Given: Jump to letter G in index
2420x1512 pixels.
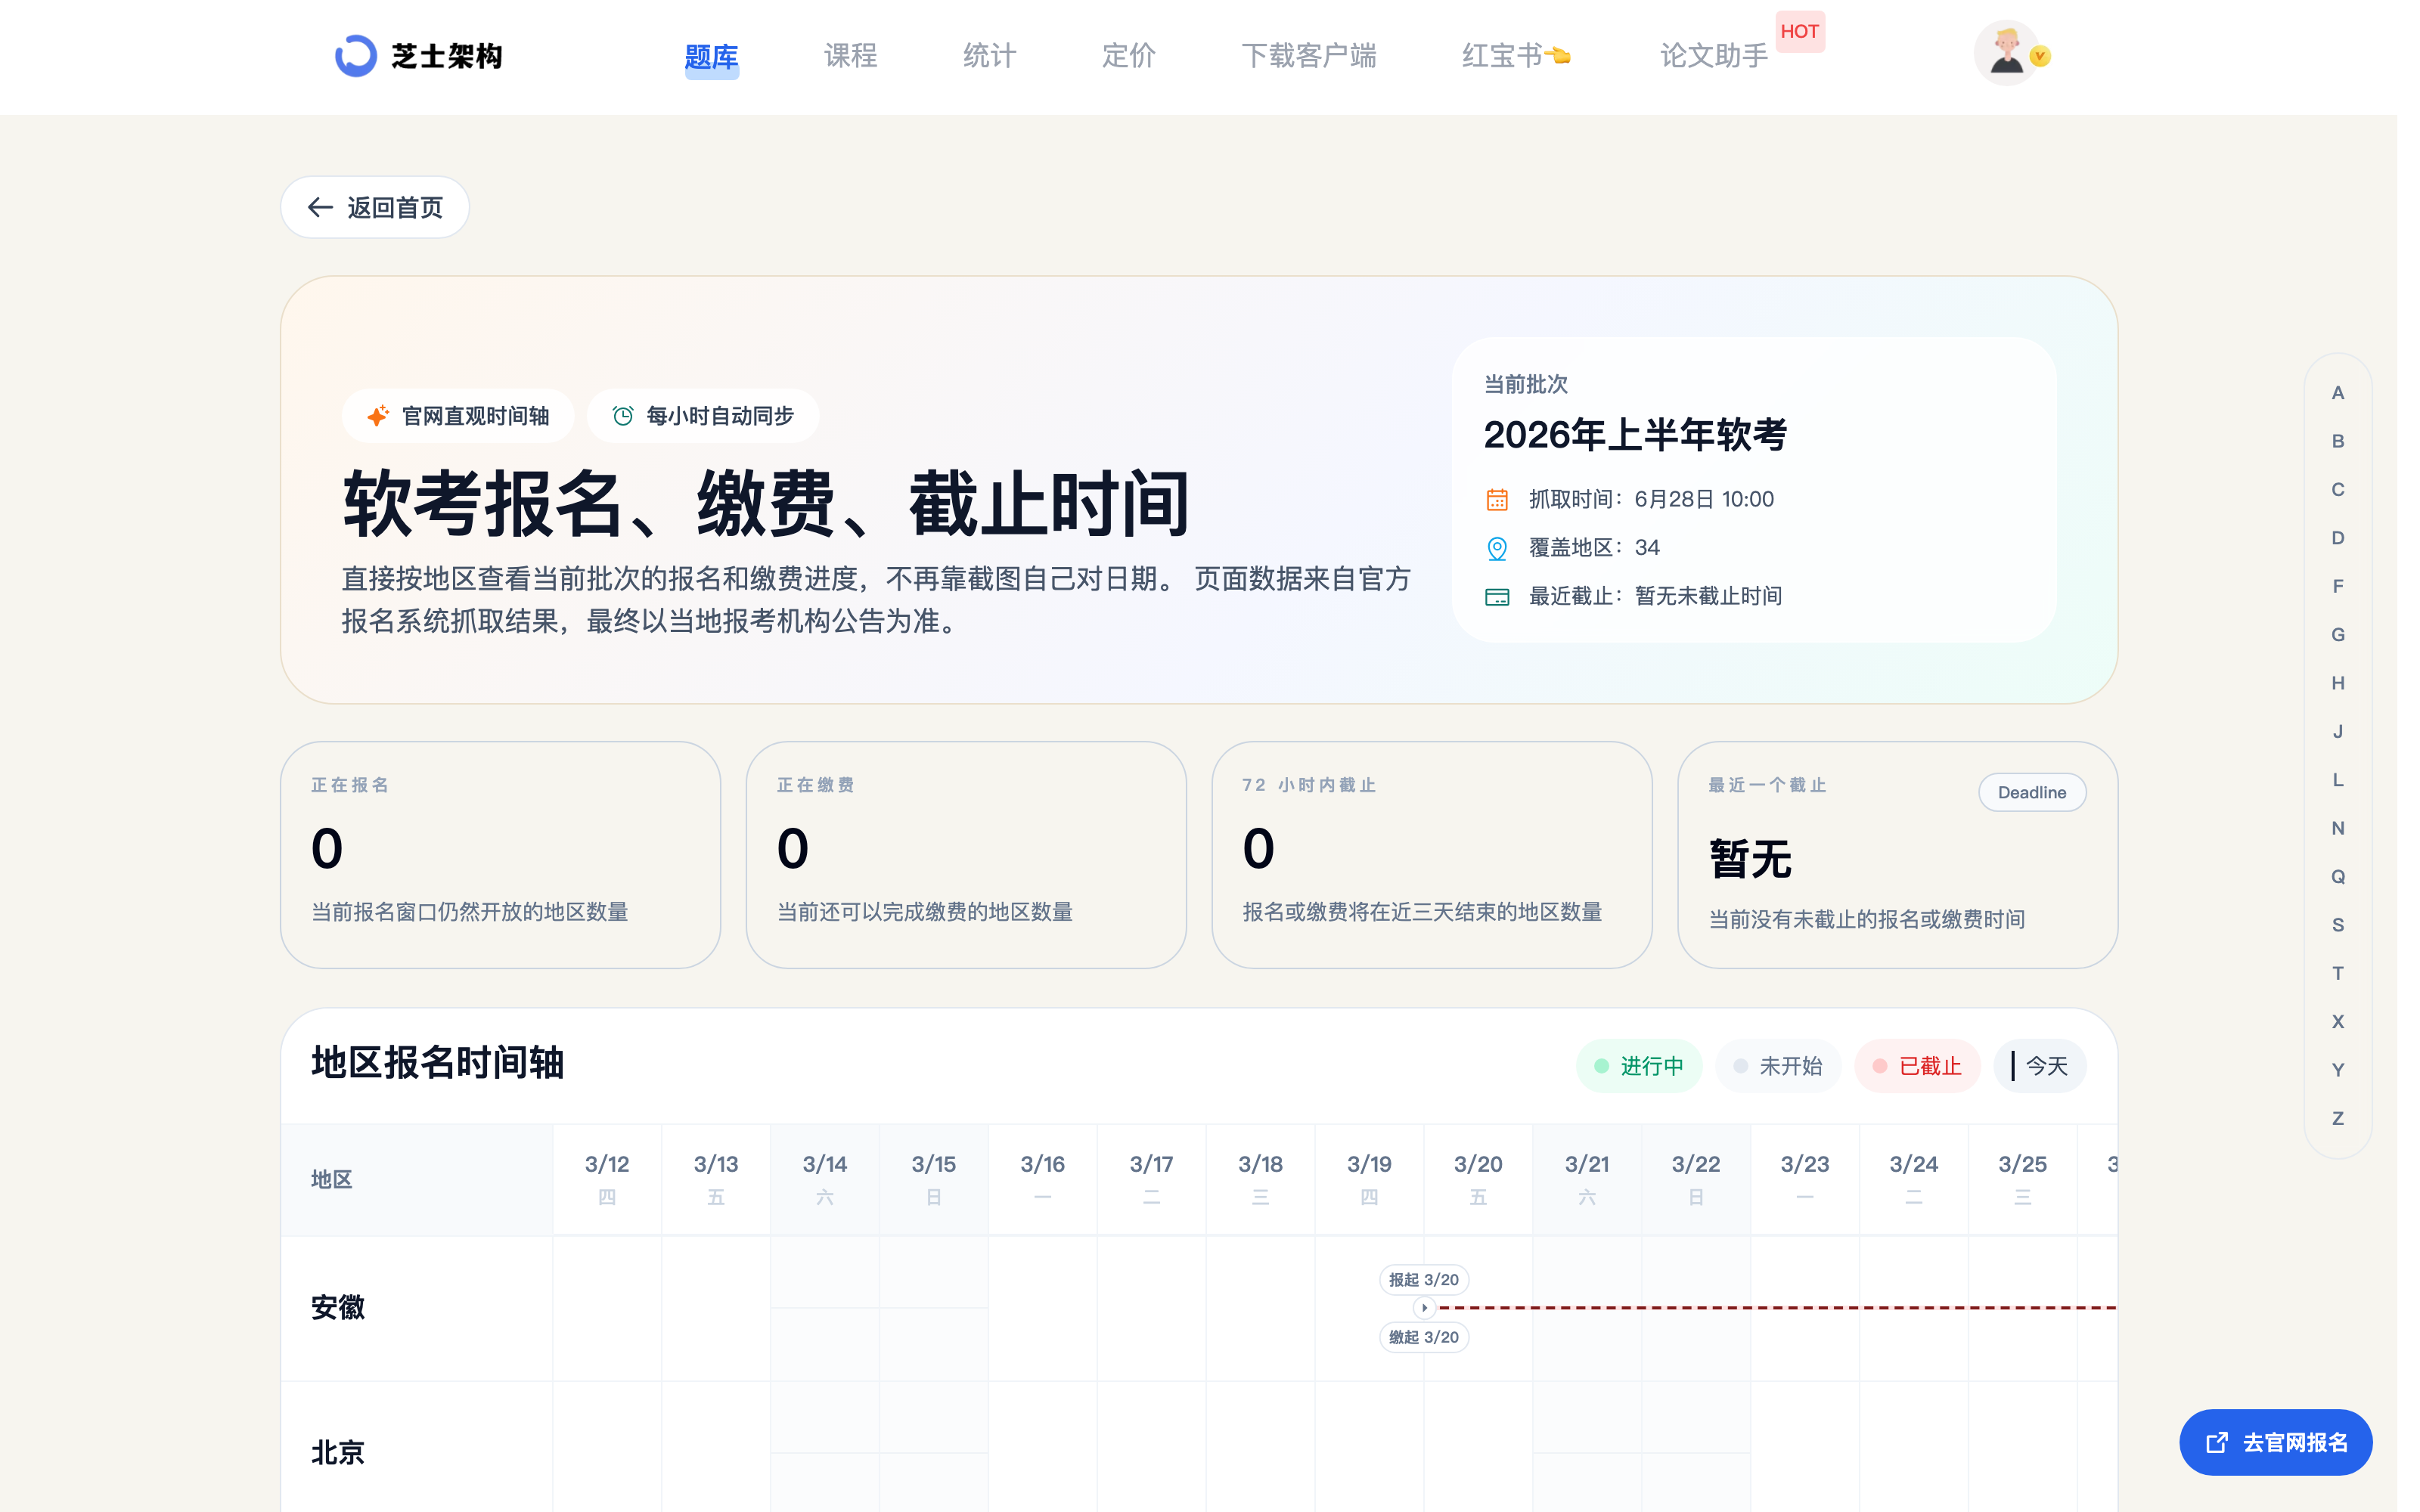Looking at the screenshot, I should coord(2338,635).
